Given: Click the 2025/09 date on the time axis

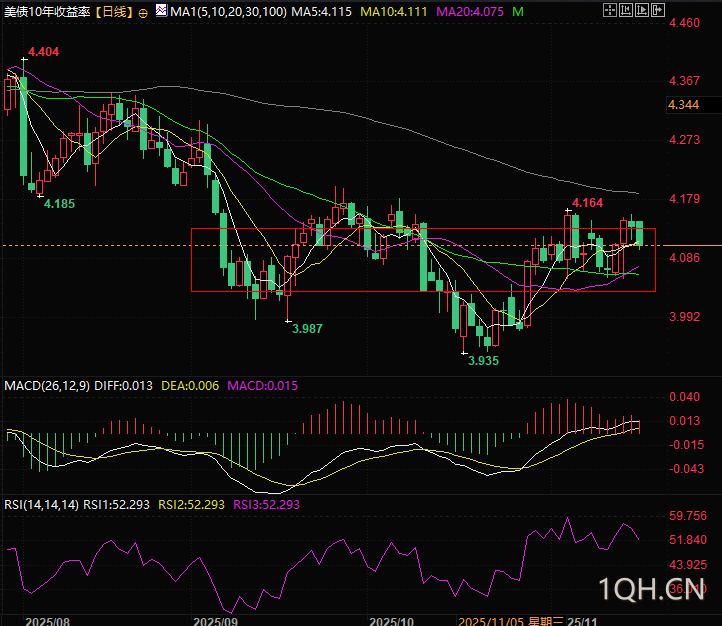Looking at the screenshot, I should [x=215, y=621].
